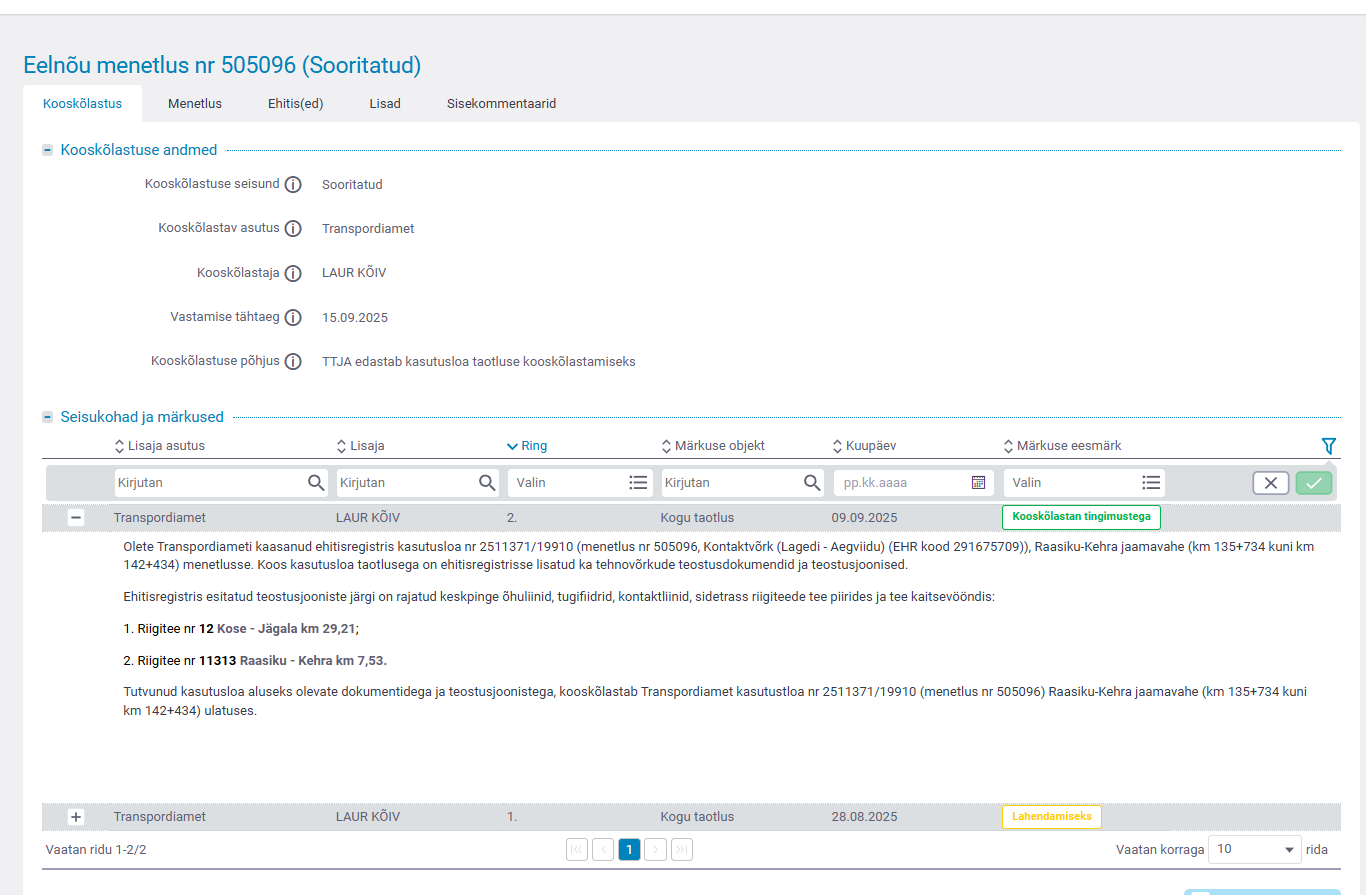
Task: Open calendar picker in Kuupäev filter
Action: [x=978, y=483]
